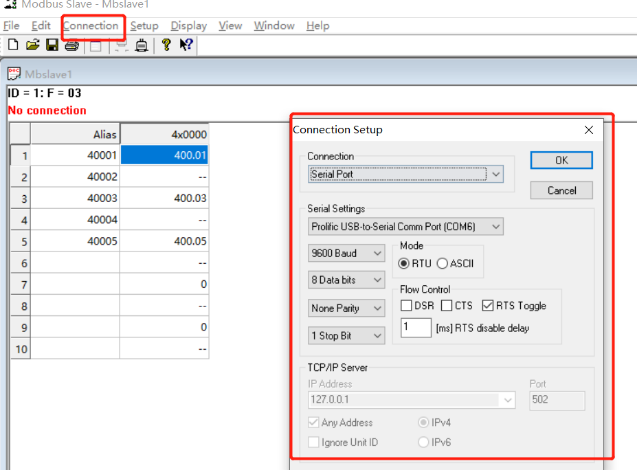This screenshot has height=470, width=637.
Task: Click the Print toolbar icon
Action: pyautogui.click(x=72, y=45)
